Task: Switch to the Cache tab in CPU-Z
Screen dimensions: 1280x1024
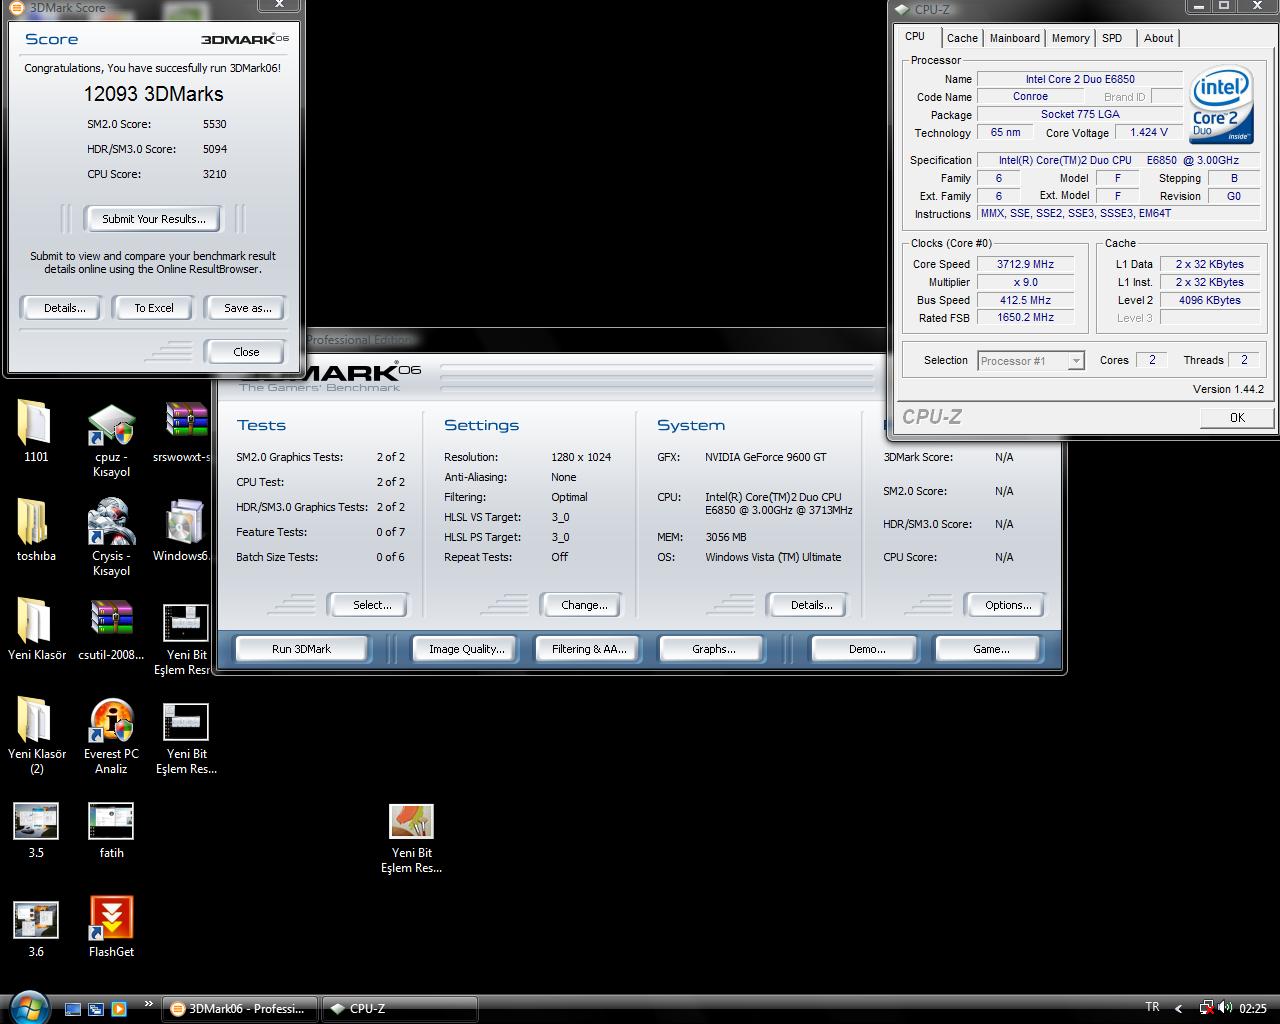Action: [x=962, y=38]
